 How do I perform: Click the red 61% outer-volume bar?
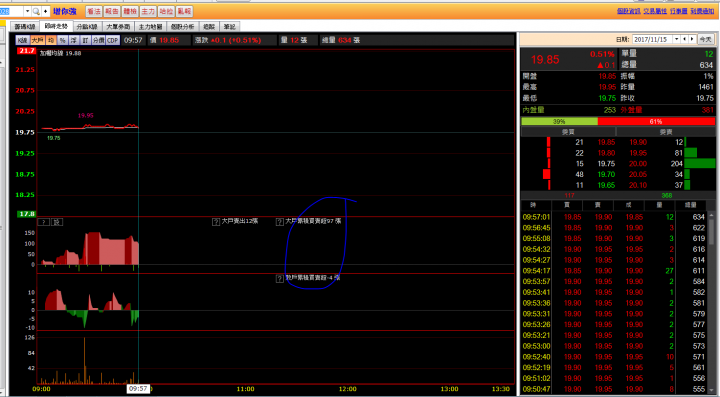656,122
